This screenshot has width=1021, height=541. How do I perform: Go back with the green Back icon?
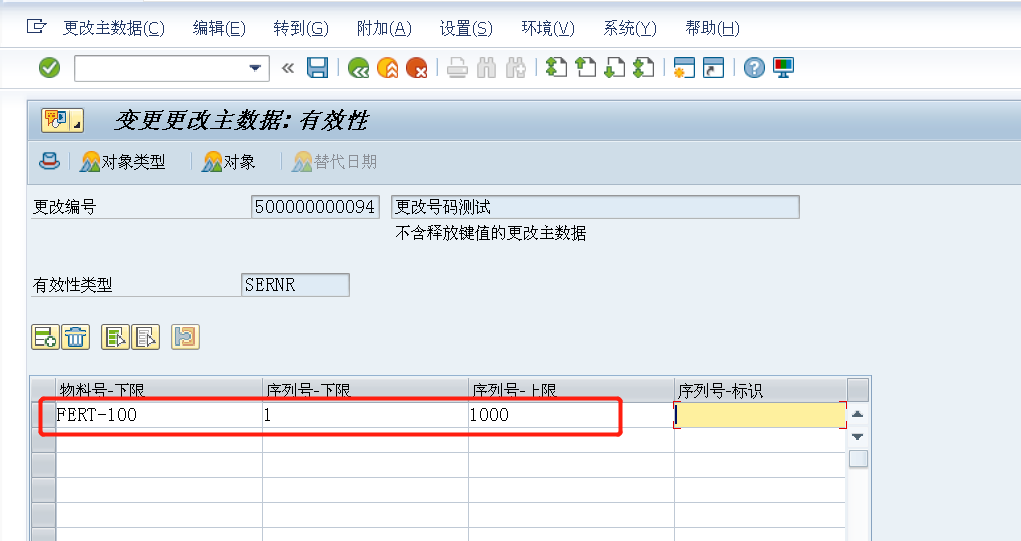tap(358, 68)
